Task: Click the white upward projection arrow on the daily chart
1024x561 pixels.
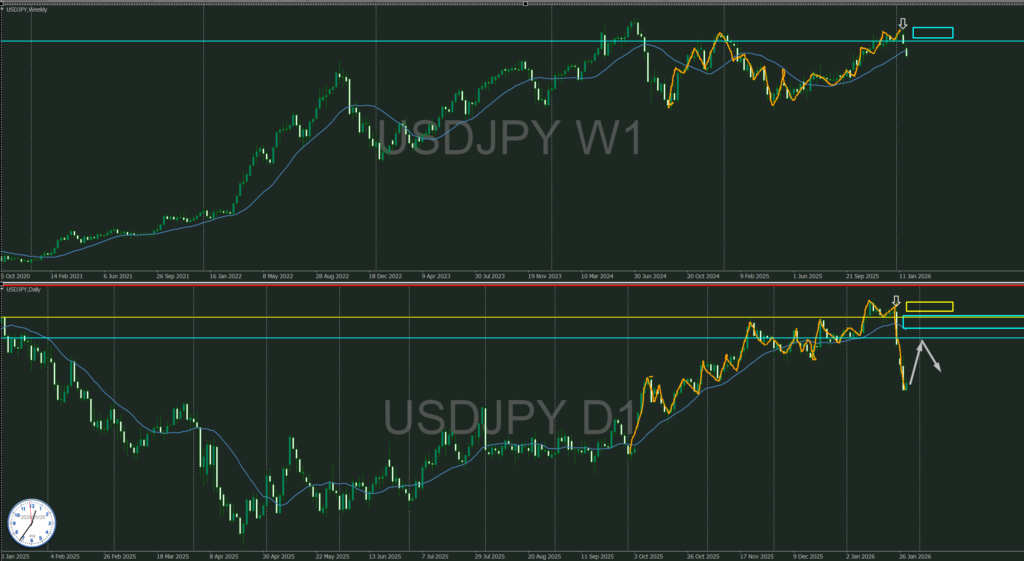Action: [916, 363]
